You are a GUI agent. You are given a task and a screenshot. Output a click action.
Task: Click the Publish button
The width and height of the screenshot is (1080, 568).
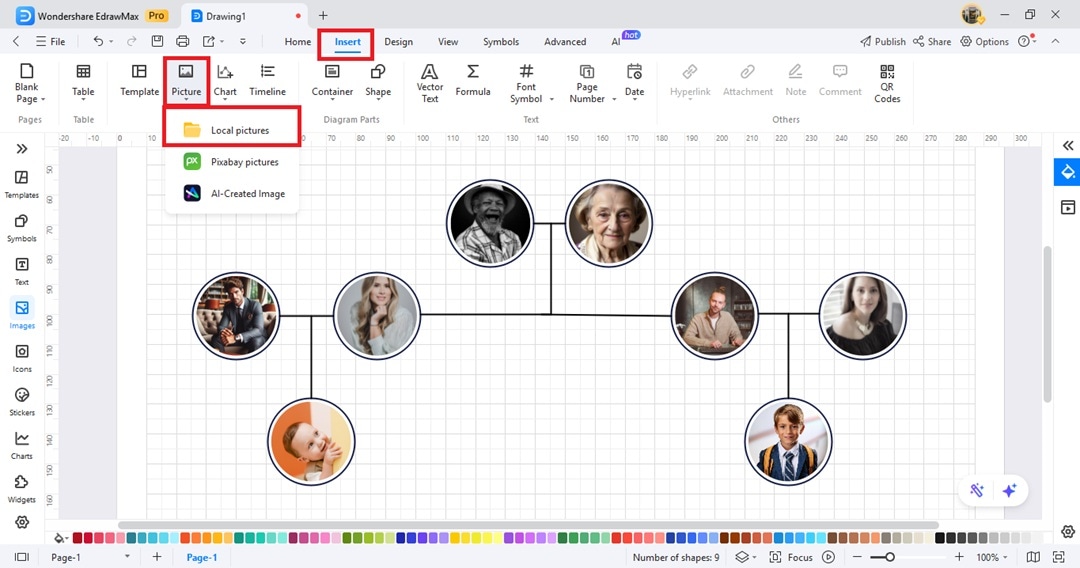882,41
